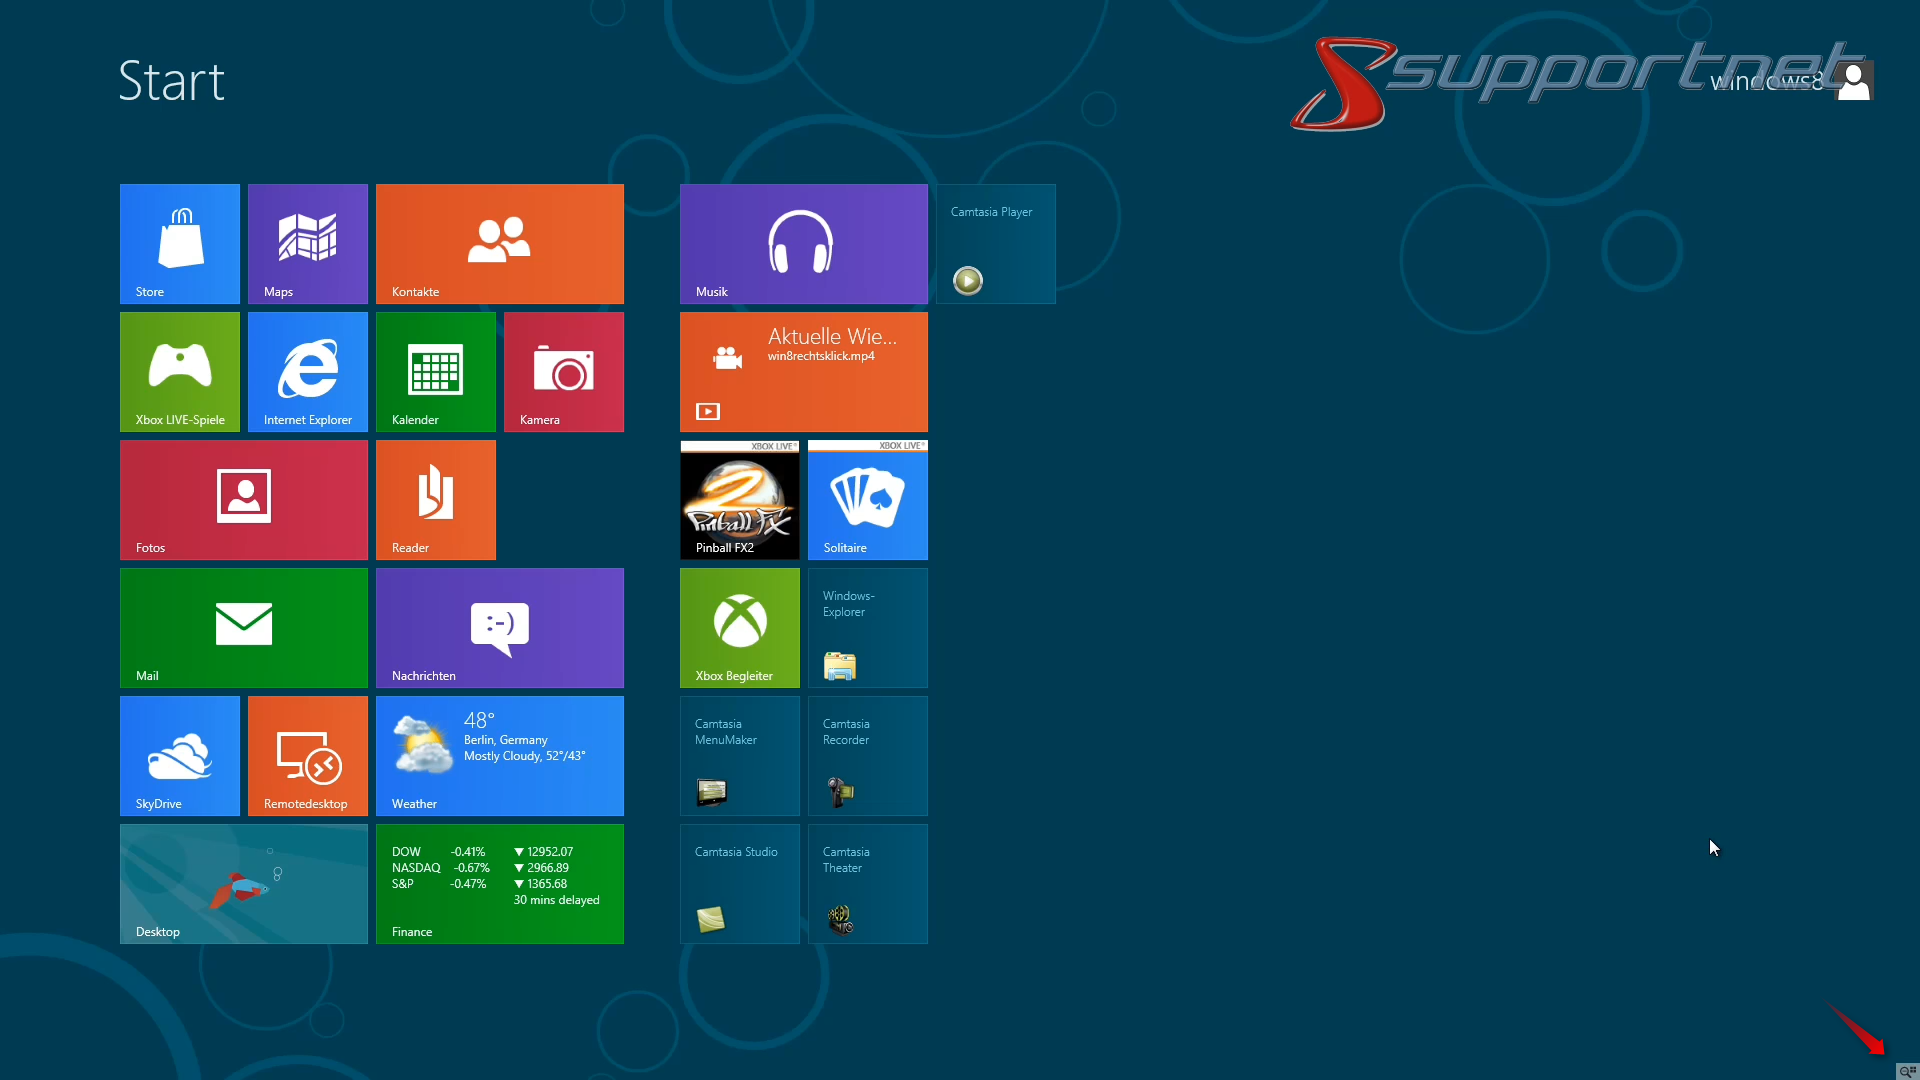Launch Camtasia Theater tile
1920x1080 pixels.
868,884
